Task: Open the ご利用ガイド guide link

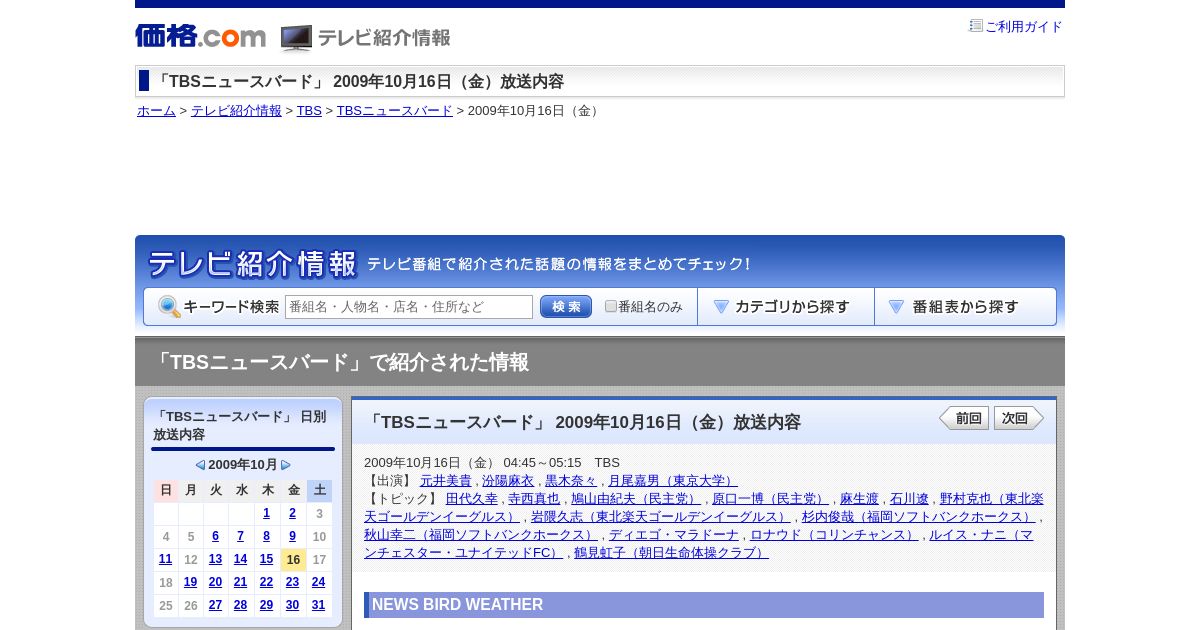Action: point(1024,27)
